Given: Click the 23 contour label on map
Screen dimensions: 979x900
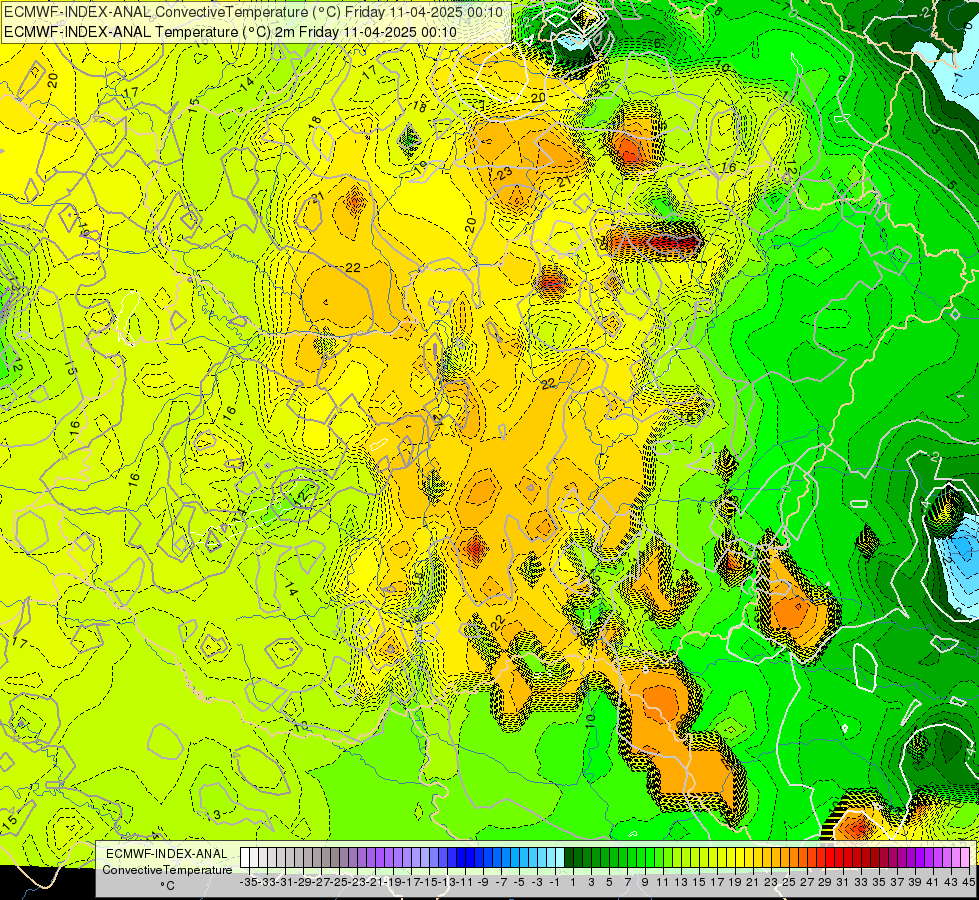Looking at the screenshot, I should tap(504, 172).
